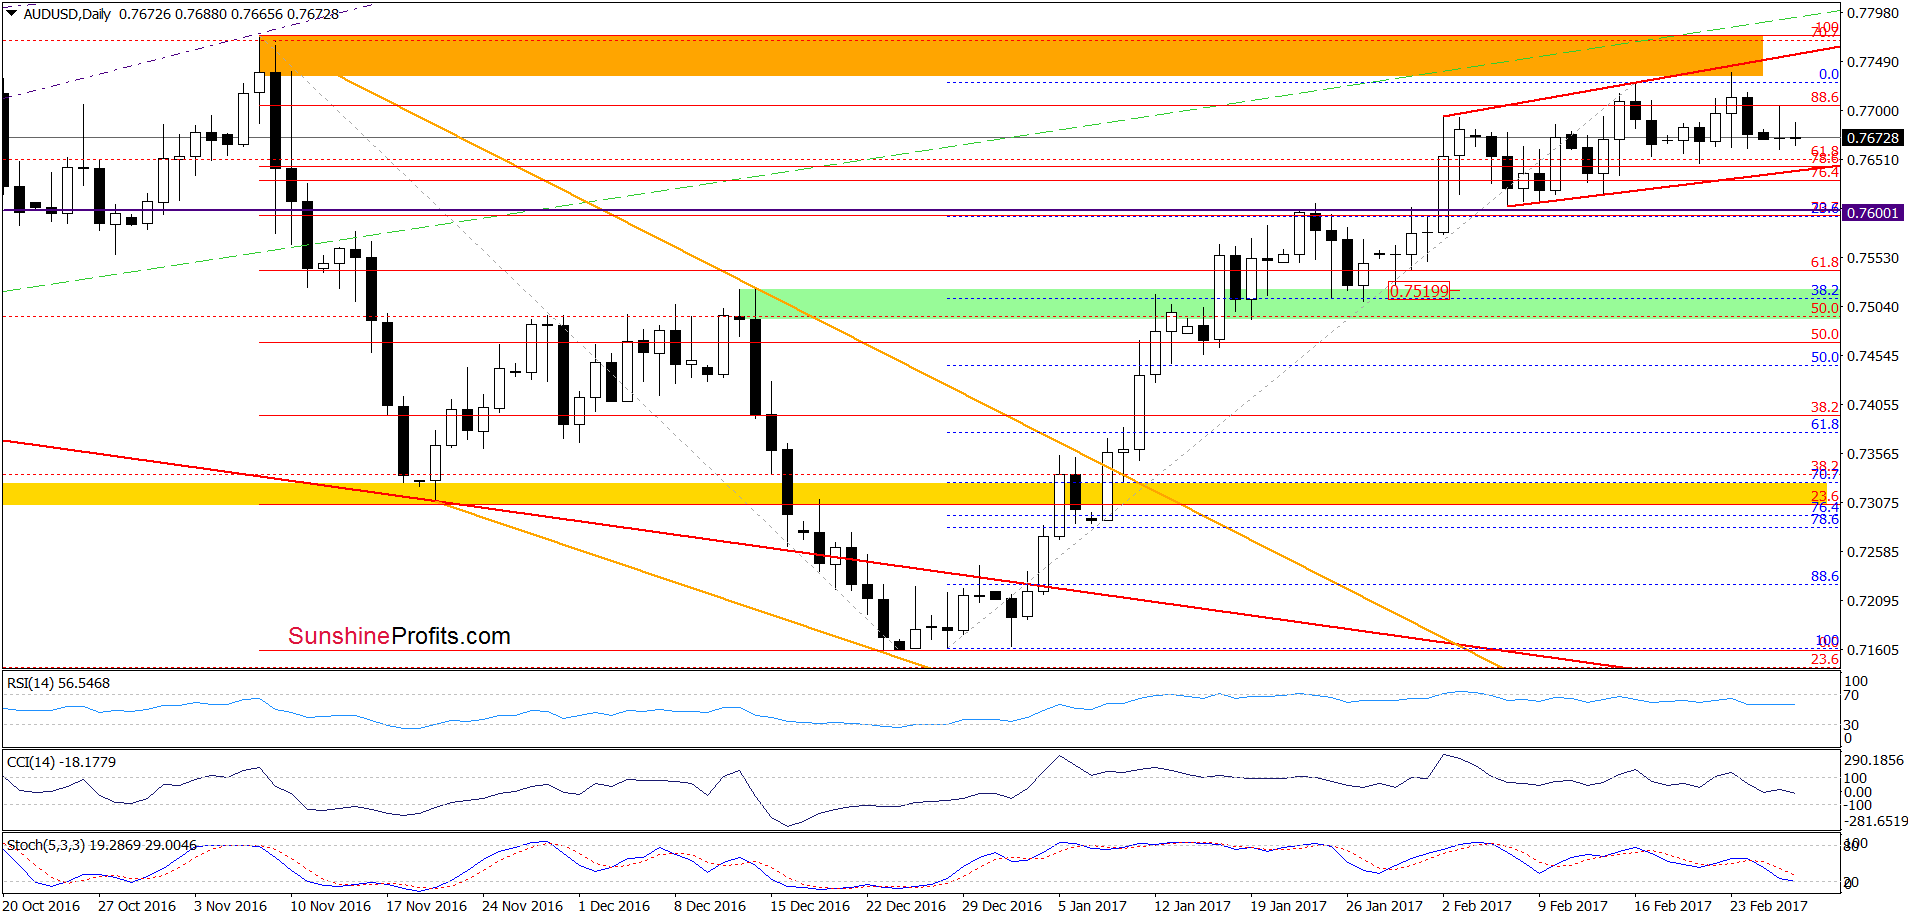Click the 0.77980 price axis value

(x=1872, y=13)
